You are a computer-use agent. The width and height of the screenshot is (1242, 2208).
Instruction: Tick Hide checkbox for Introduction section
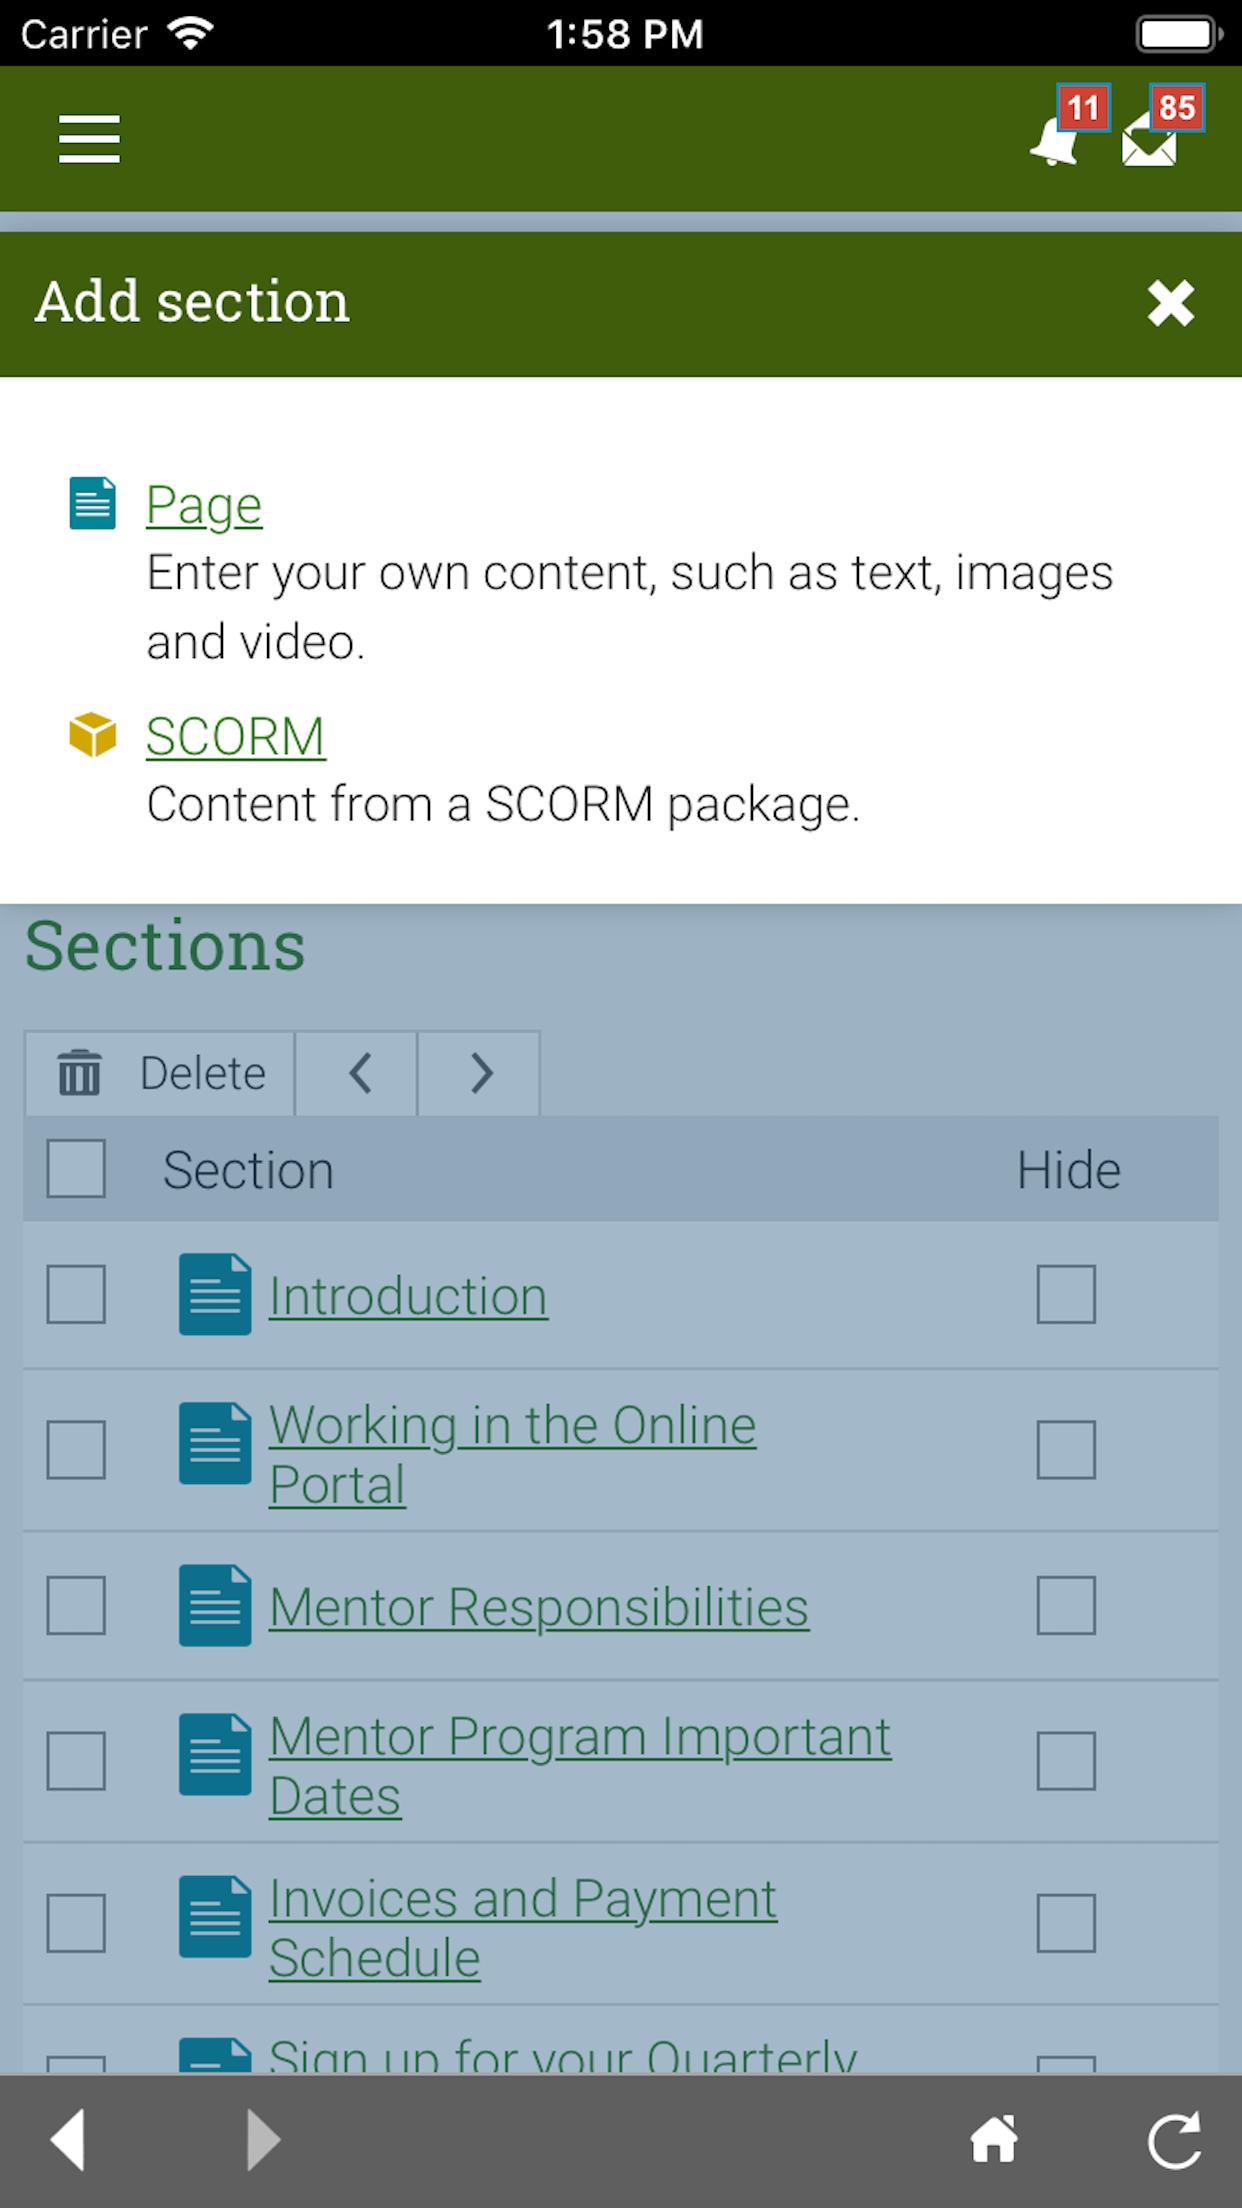(x=1066, y=1294)
